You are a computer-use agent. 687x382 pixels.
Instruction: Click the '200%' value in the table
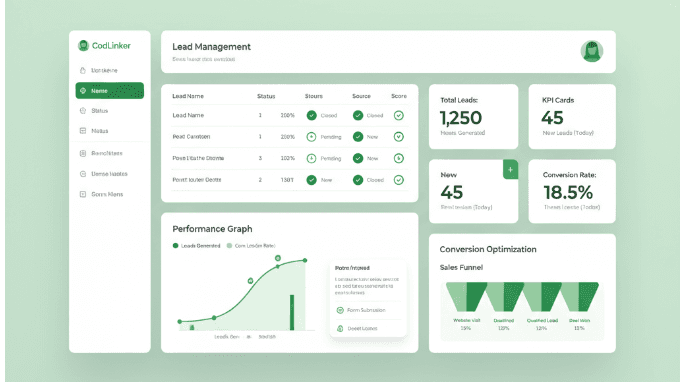(287, 137)
